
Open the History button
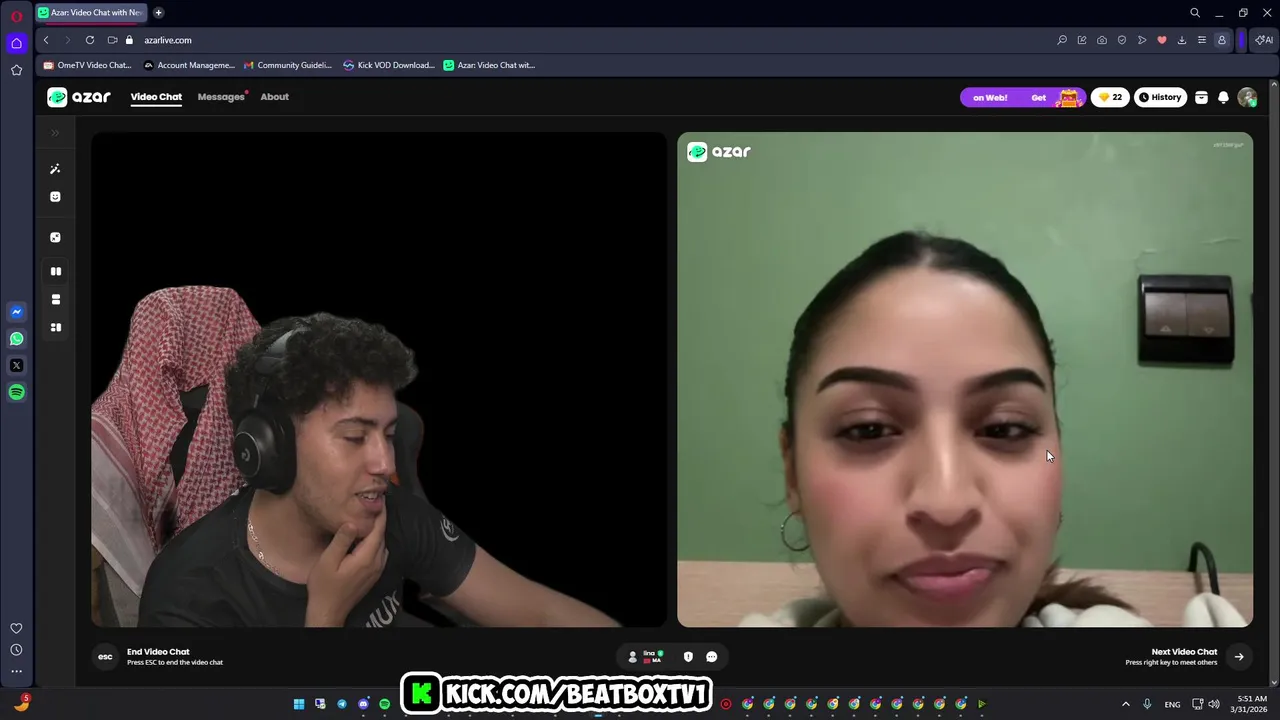click(x=1160, y=97)
